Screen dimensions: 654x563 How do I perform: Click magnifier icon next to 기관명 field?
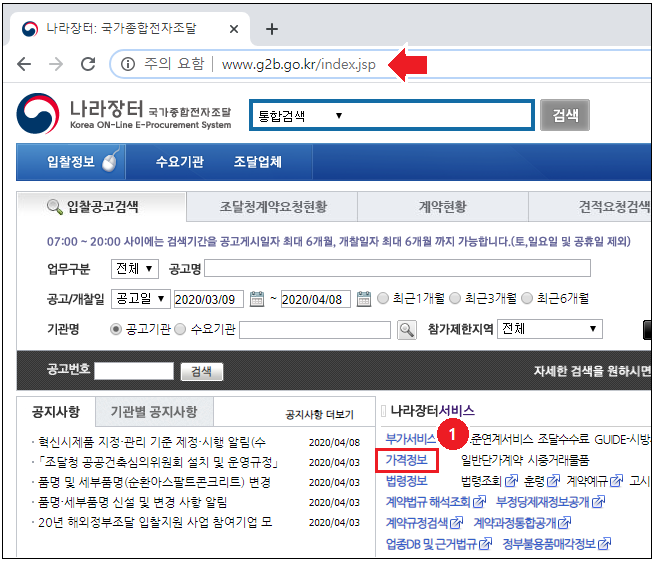407,330
